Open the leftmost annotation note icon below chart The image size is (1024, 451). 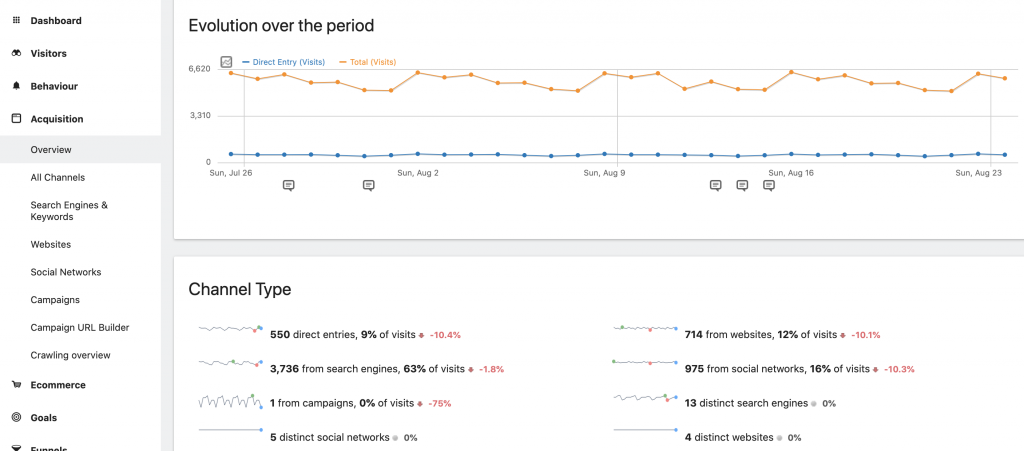[x=288, y=185]
